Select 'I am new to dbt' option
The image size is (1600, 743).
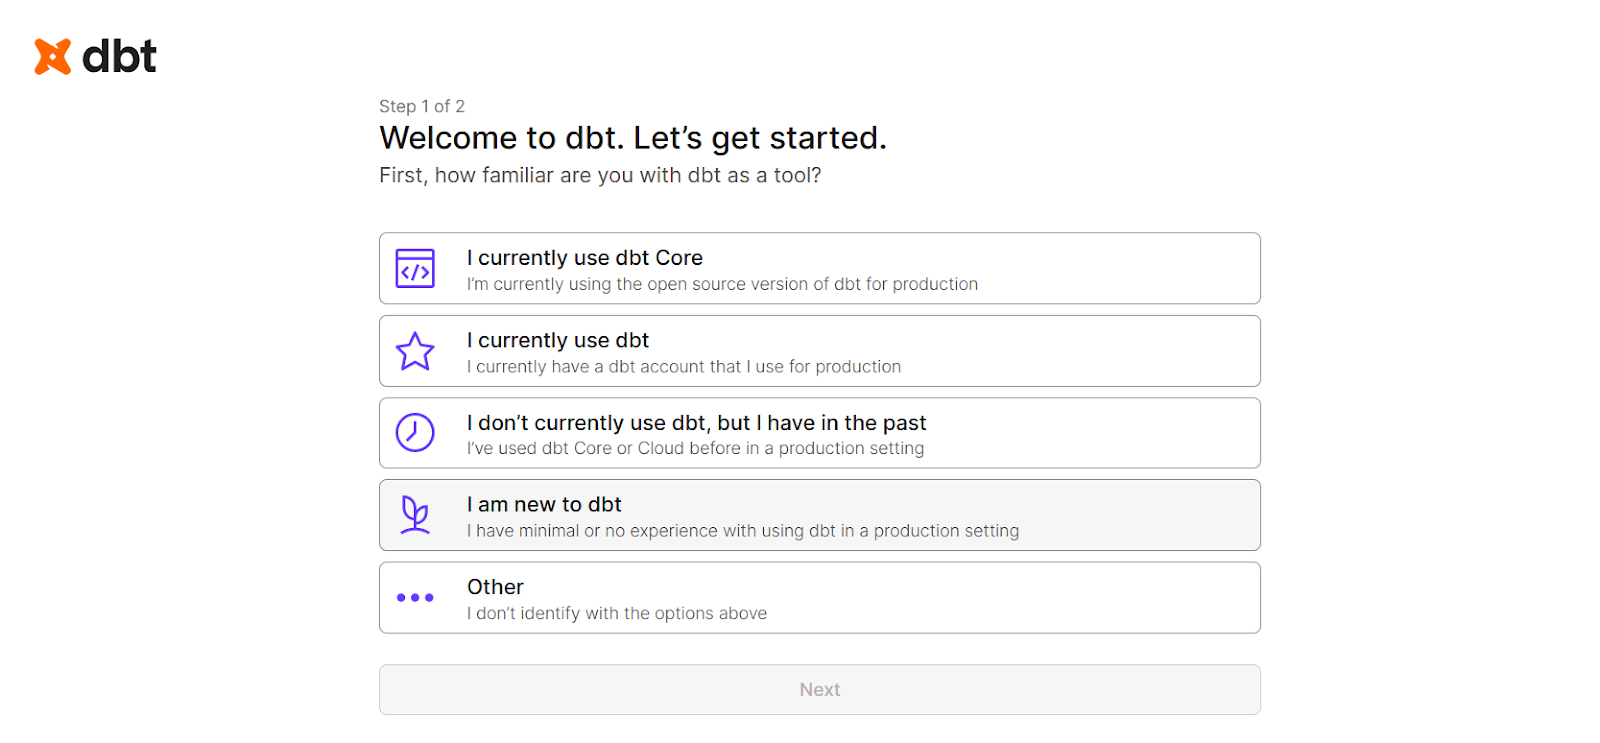819,514
